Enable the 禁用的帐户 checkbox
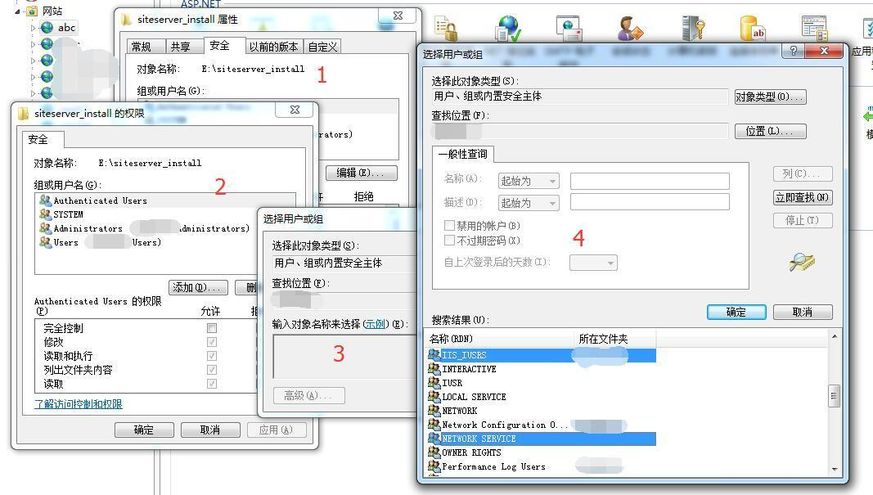 click(449, 226)
